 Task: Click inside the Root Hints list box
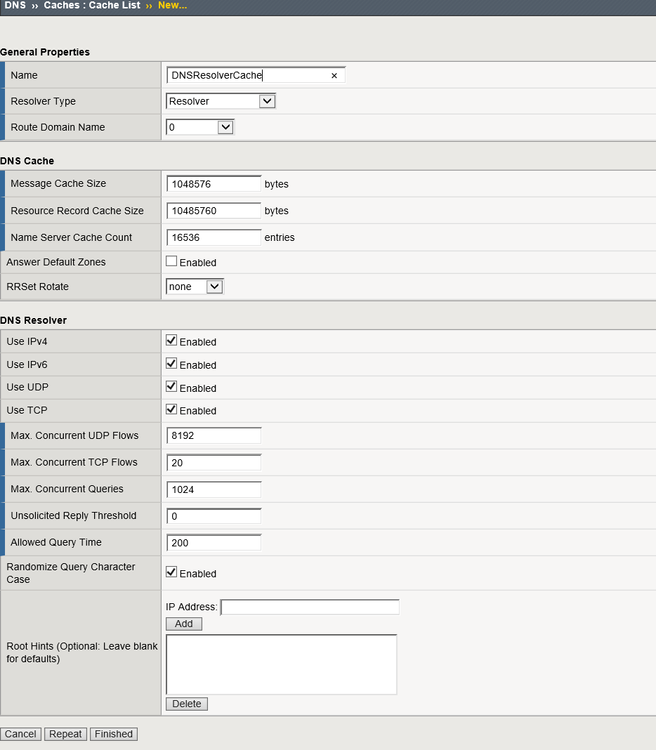point(281,664)
